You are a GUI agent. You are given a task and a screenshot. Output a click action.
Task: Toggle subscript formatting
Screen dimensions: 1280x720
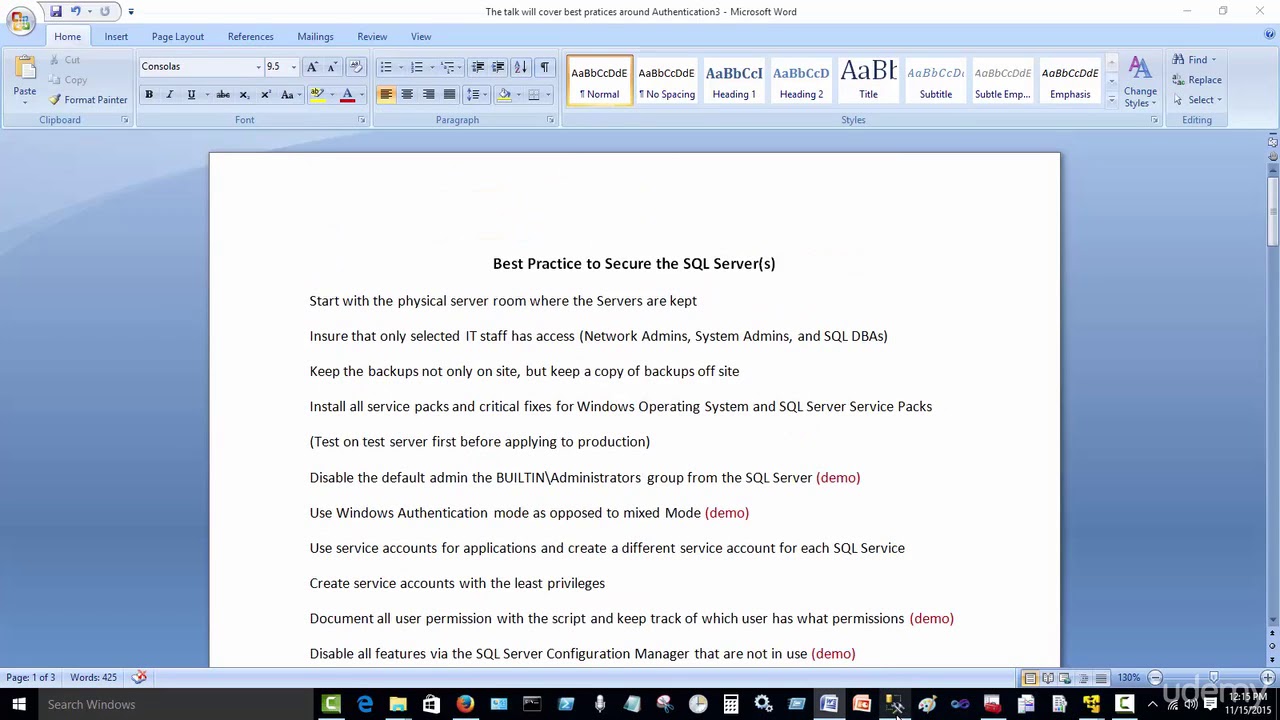(x=244, y=95)
